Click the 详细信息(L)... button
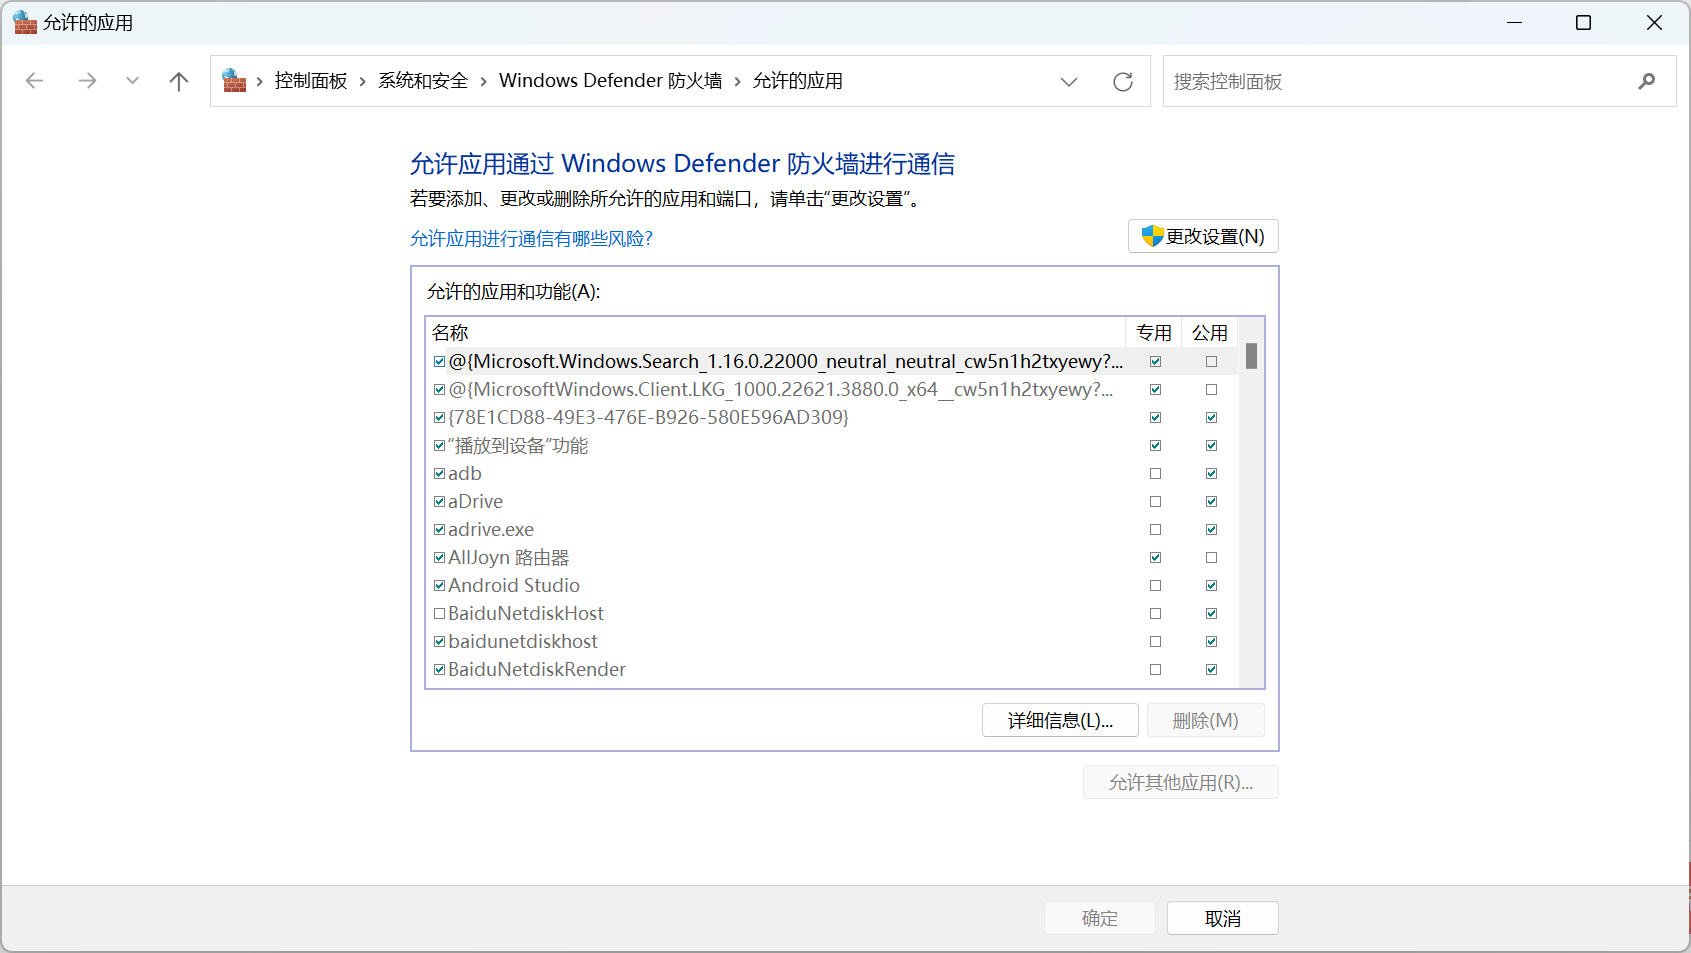The height and width of the screenshot is (953, 1691). (x=1060, y=720)
